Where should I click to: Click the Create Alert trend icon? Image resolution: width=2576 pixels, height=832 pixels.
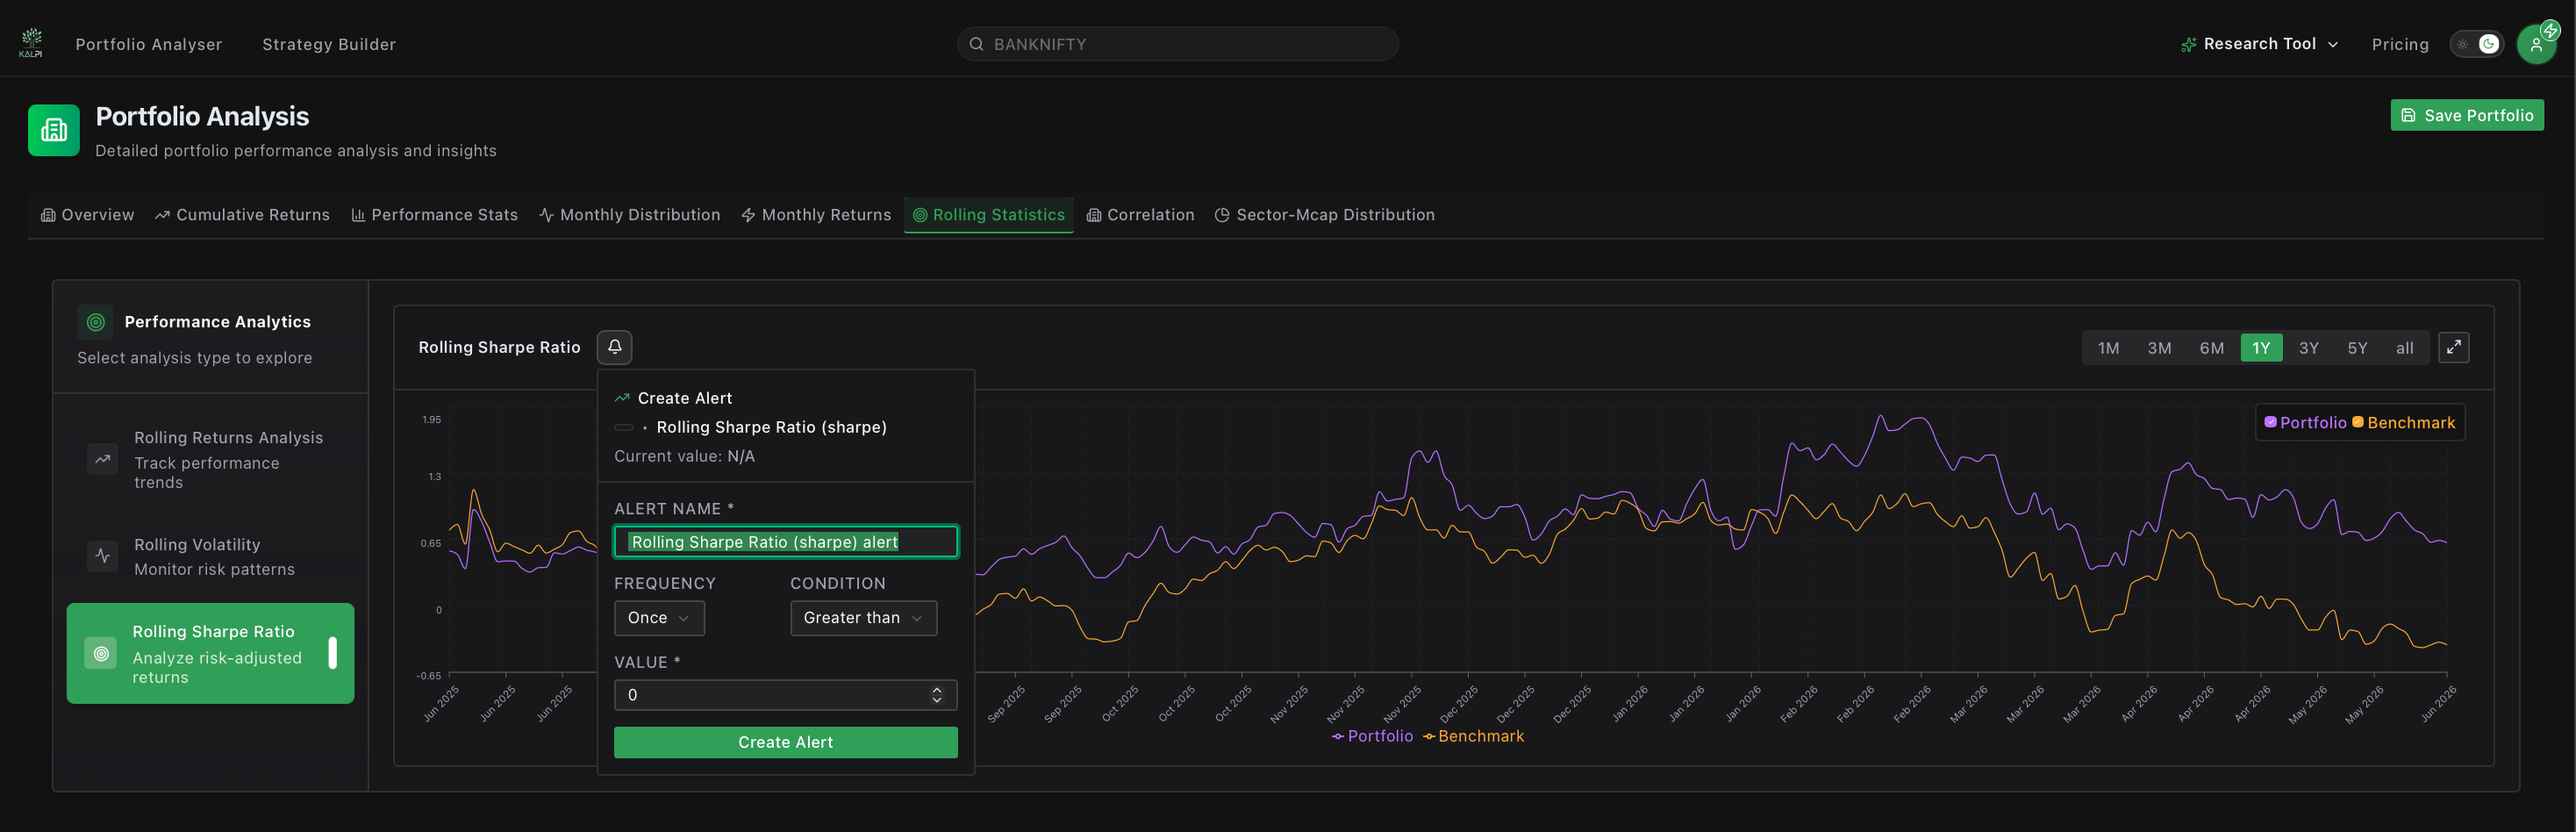(622, 398)
